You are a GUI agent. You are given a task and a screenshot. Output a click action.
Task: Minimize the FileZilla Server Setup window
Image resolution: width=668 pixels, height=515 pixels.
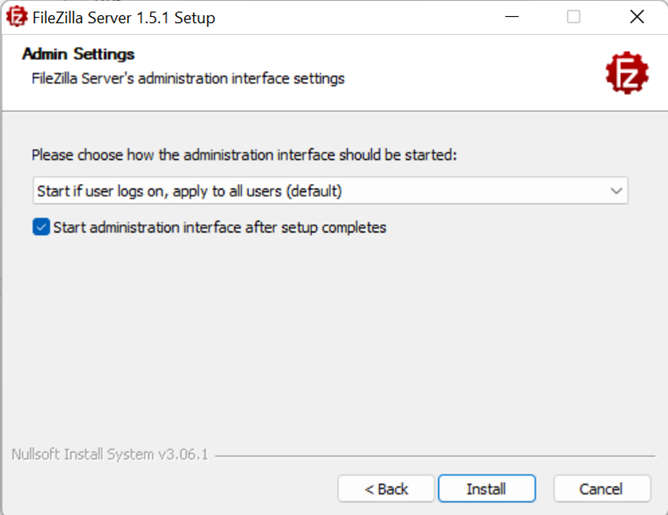[512, 17]
